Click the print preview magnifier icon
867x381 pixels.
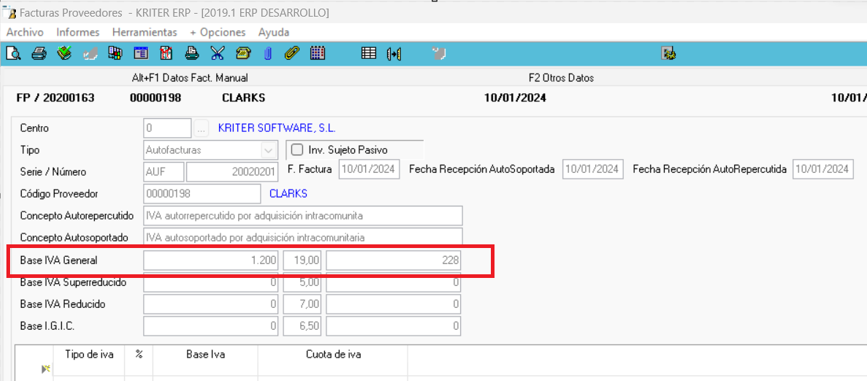tap(13, 54)
